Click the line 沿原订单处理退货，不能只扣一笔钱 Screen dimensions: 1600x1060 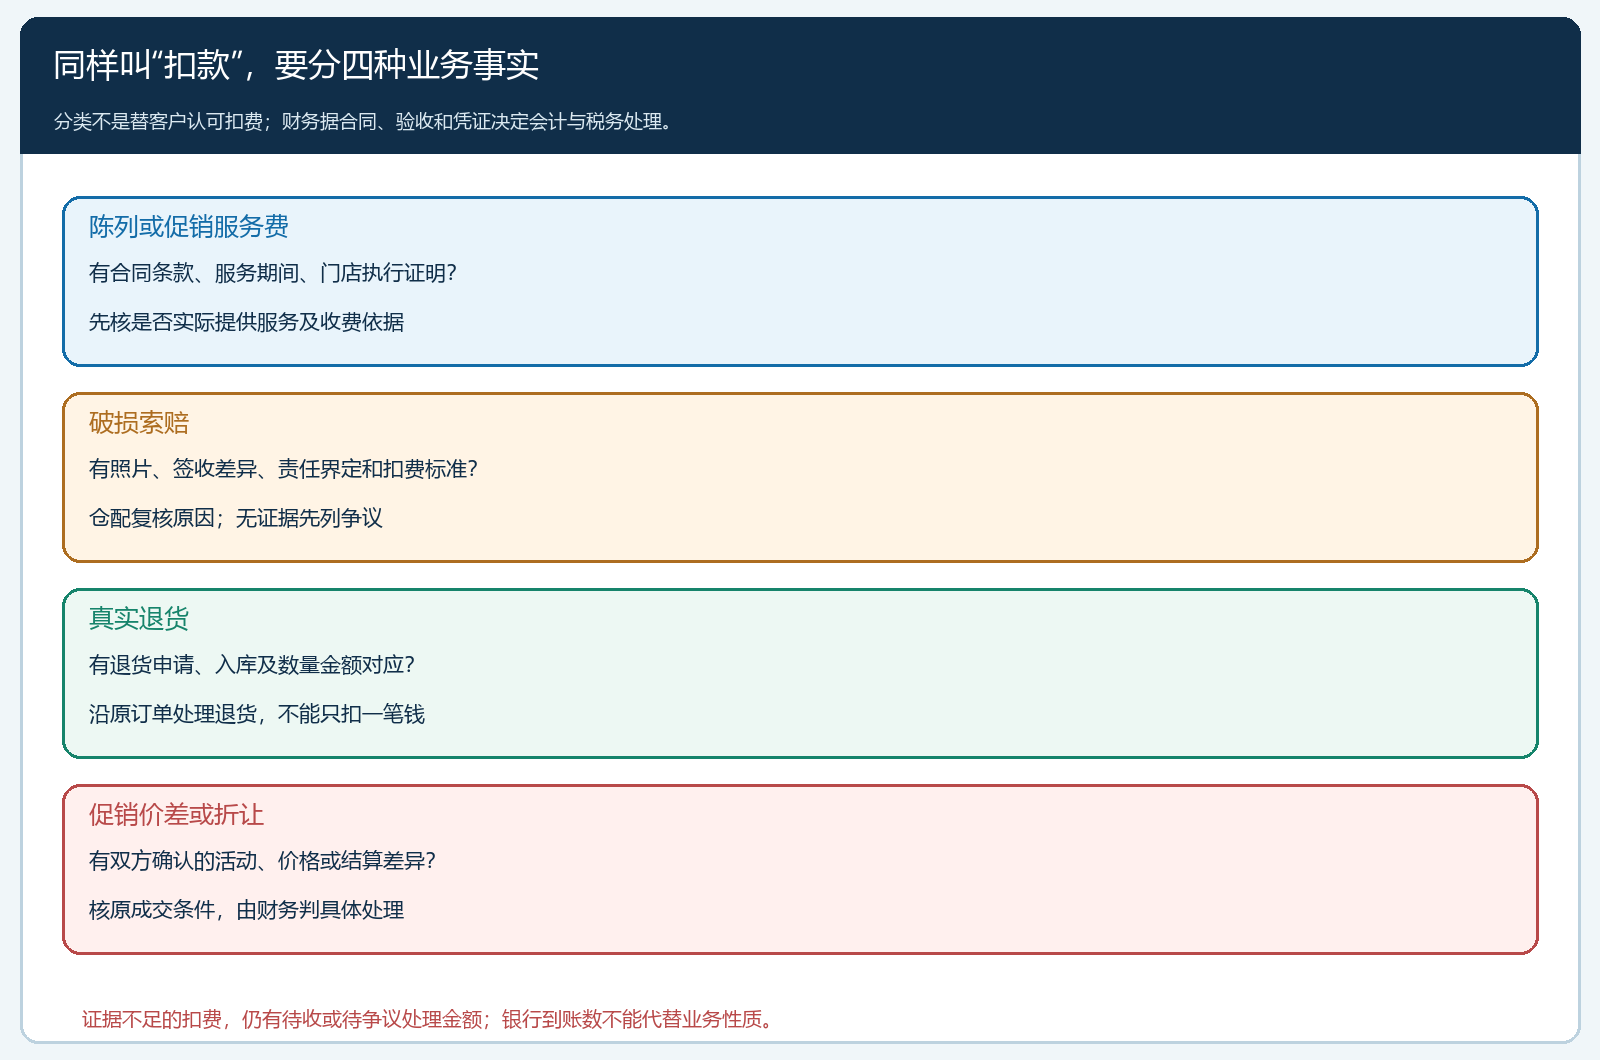point(257,714)
